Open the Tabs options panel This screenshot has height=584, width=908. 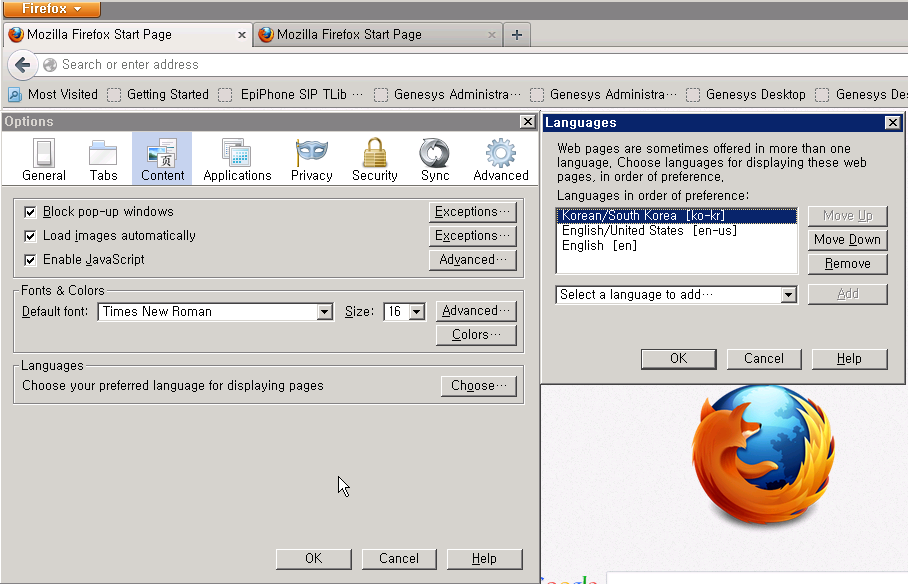pos(103,159)
